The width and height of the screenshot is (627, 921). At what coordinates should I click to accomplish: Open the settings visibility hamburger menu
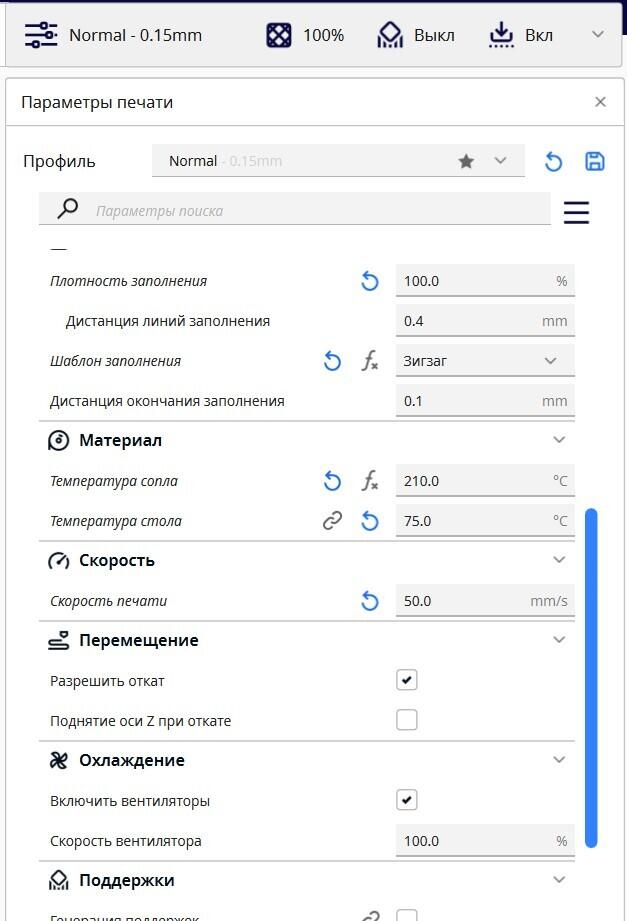coord(576,212)
